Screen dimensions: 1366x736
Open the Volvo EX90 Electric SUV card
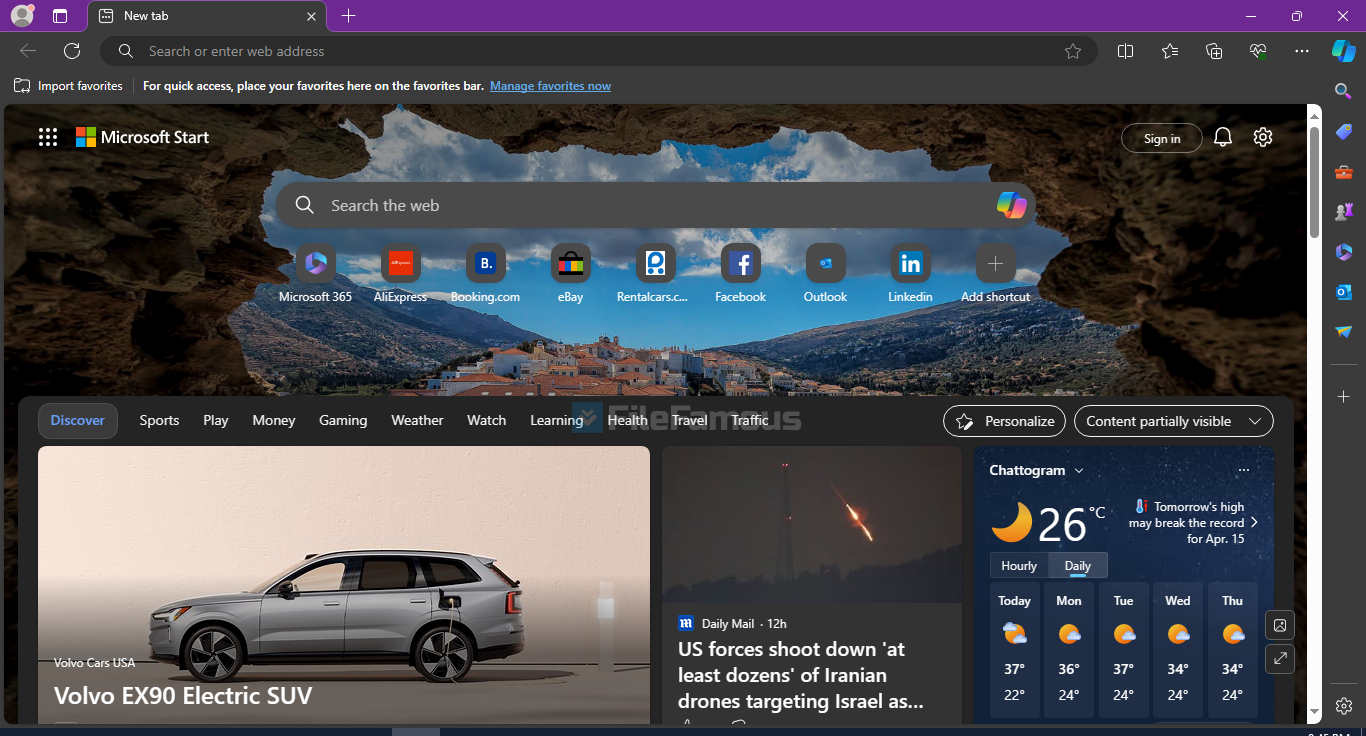344,584
